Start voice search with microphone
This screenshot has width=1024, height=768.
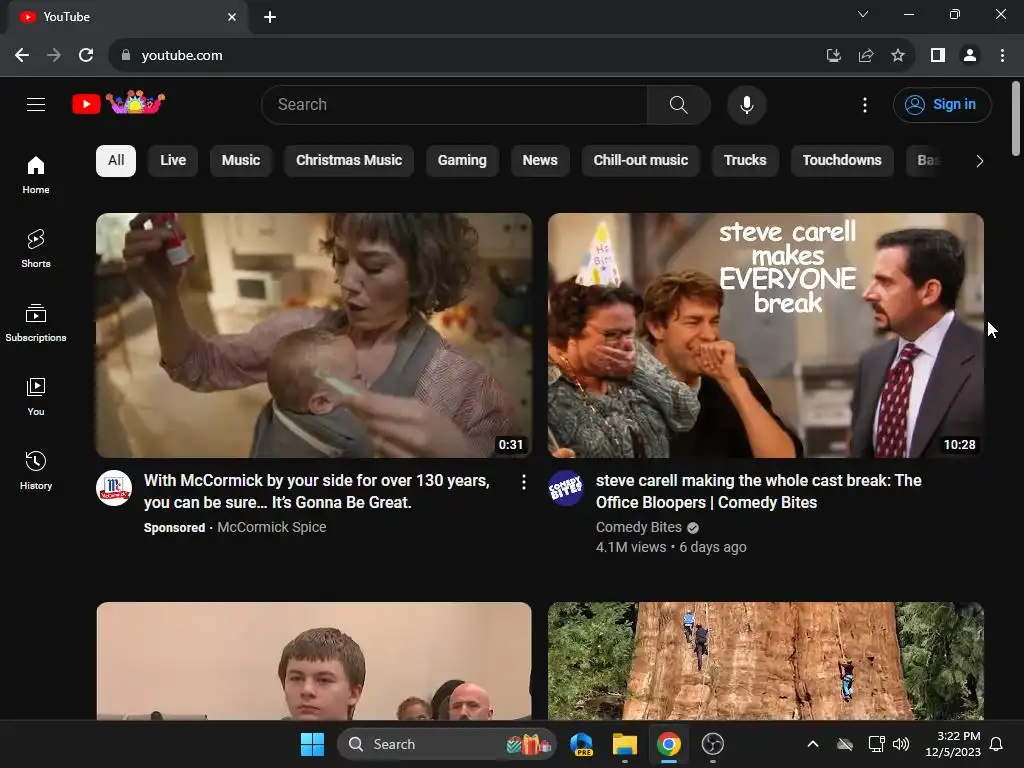746,104
